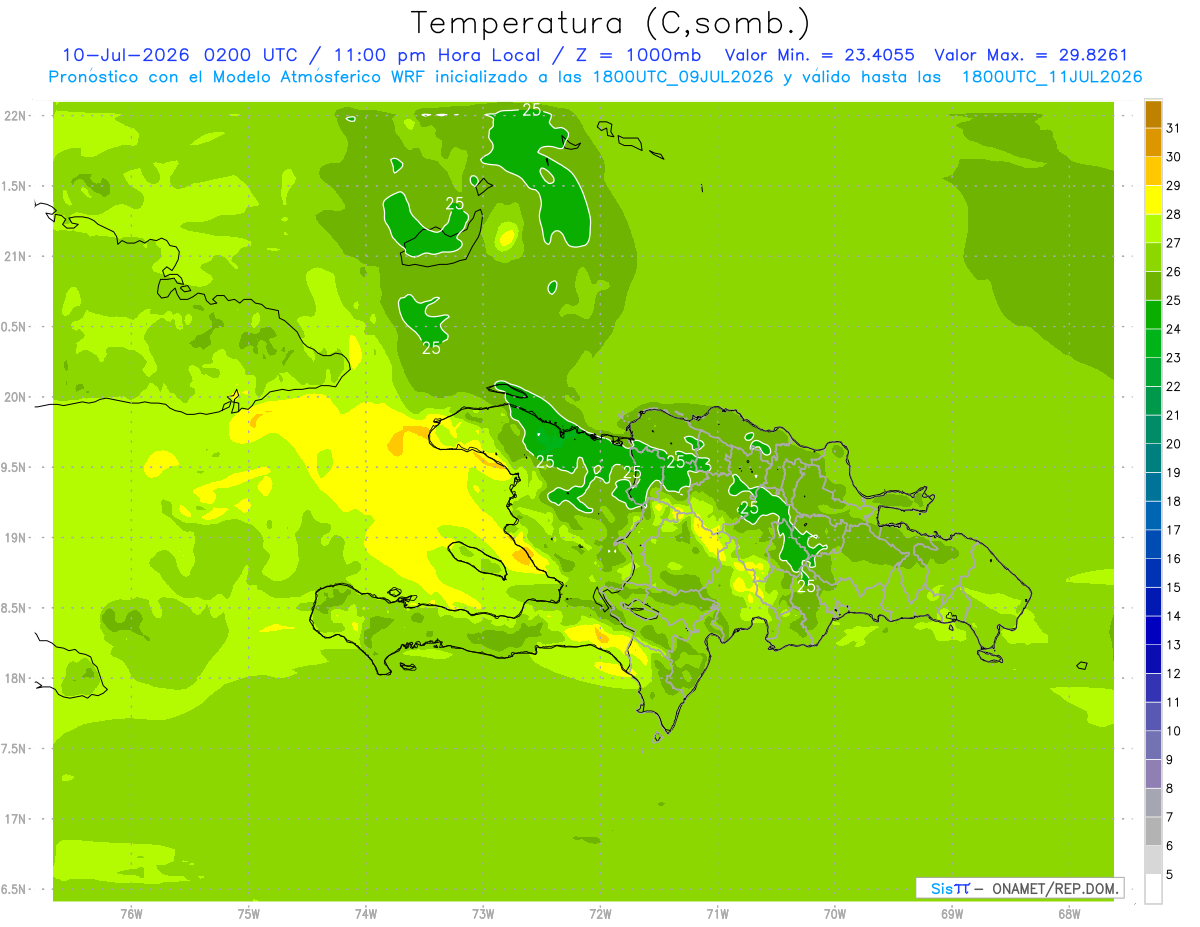Click the 76W longitude axis label
This screenshot has width=1200, height=927.
point(131,913)
